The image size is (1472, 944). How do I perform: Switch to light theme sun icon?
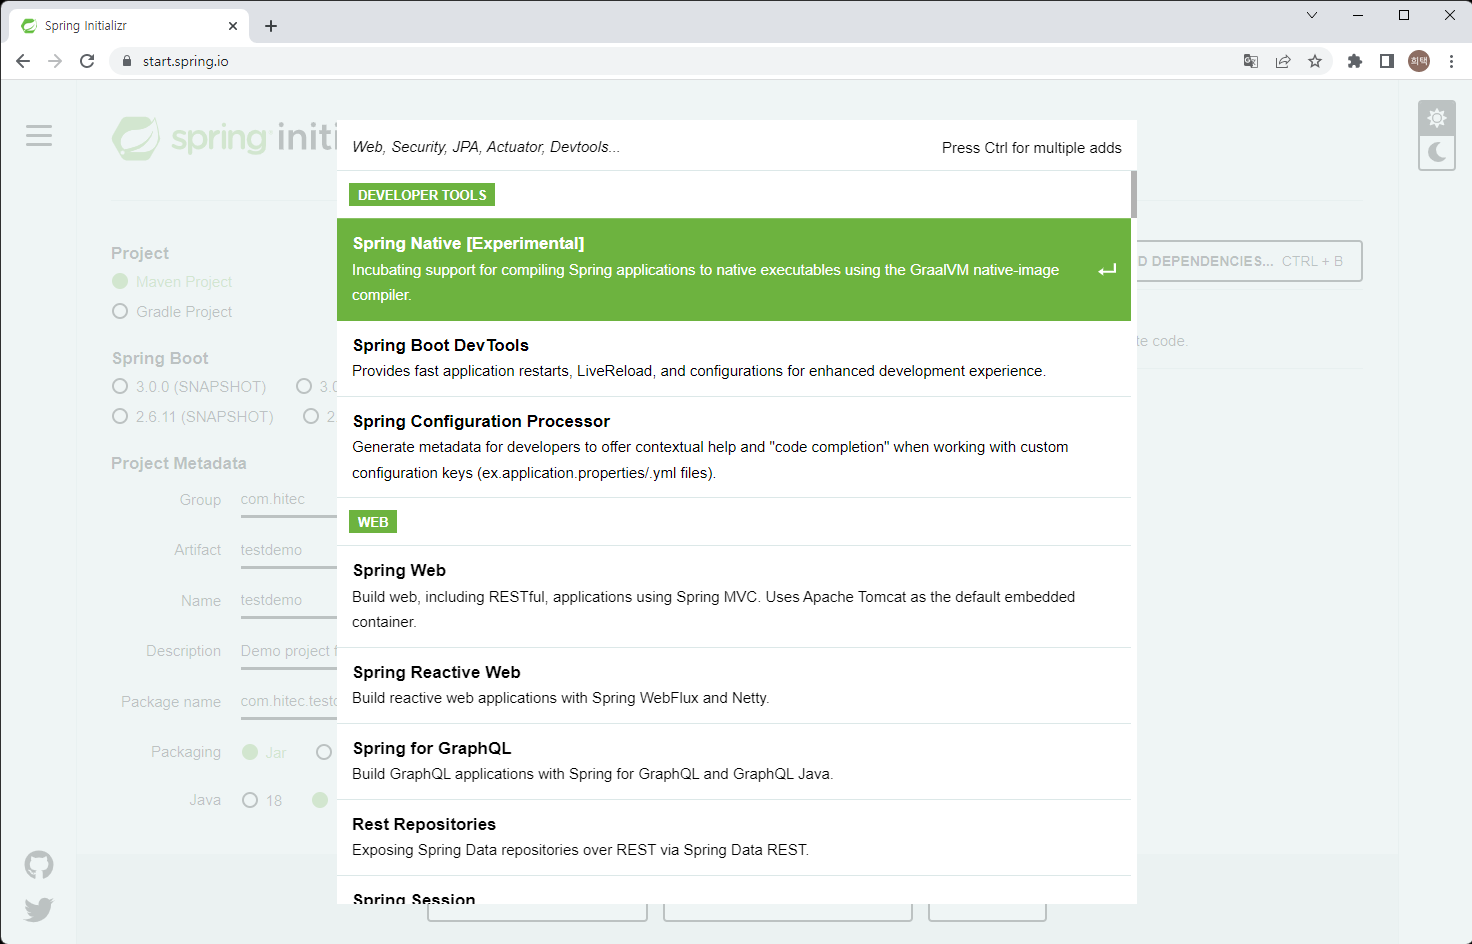pyautogui.click(x=1437, y=118)
